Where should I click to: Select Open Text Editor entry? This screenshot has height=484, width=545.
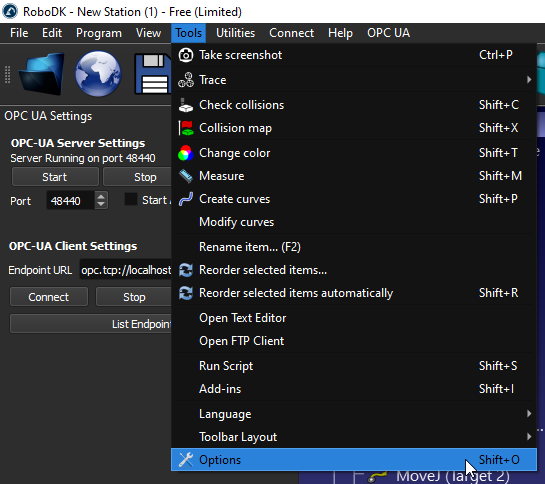pos(354,318)
